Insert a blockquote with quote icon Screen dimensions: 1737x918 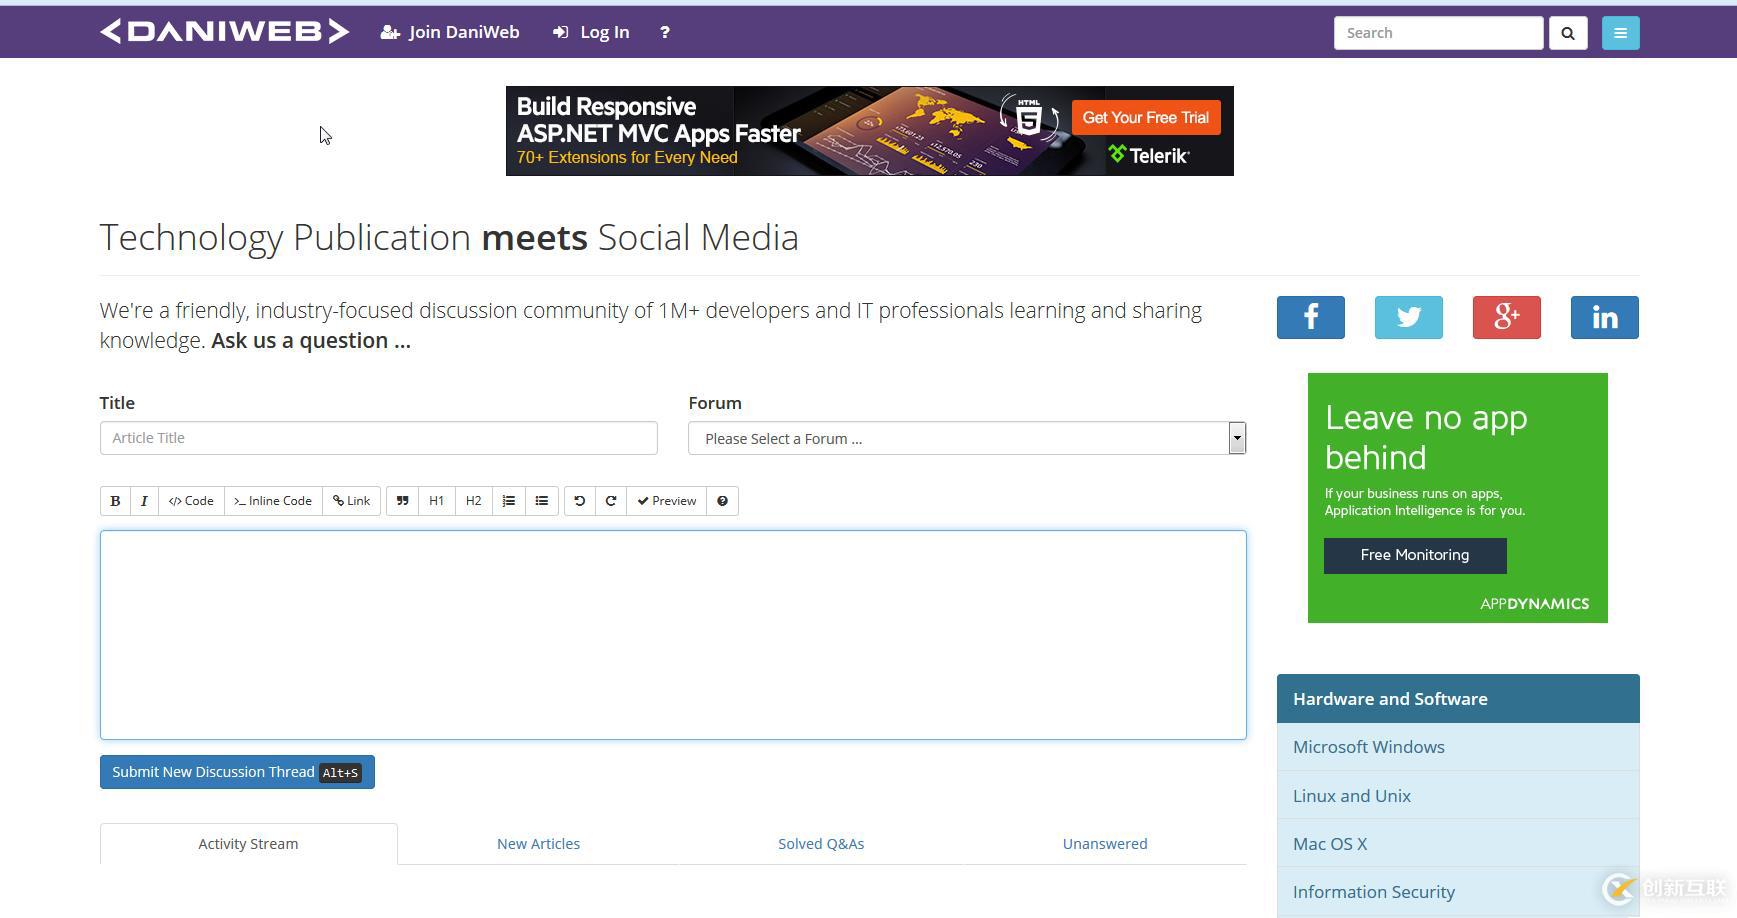[402, 501]
